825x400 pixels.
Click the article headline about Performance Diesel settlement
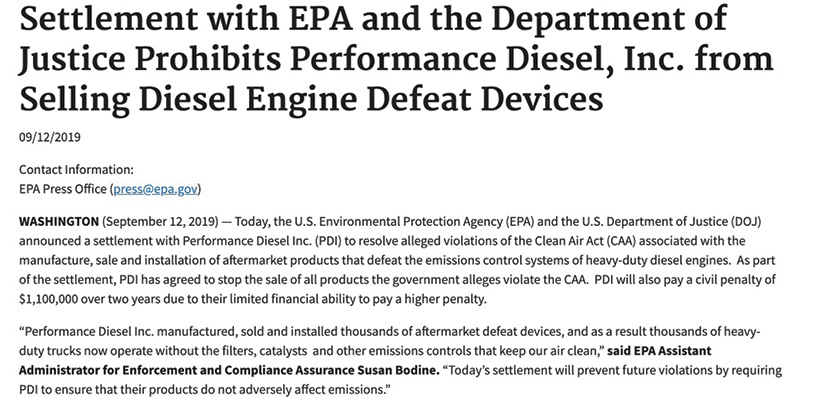[396, 58]
